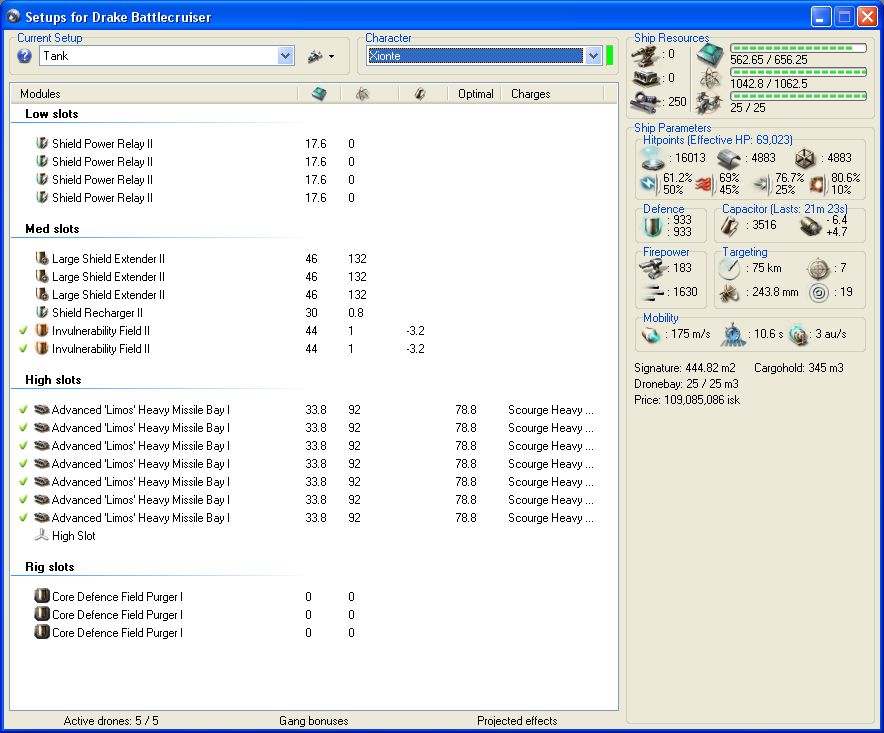Viewport: 884px width, 733px height.
Task: Click the align time icon showing 10.6 s
Action: coord(733,334)
